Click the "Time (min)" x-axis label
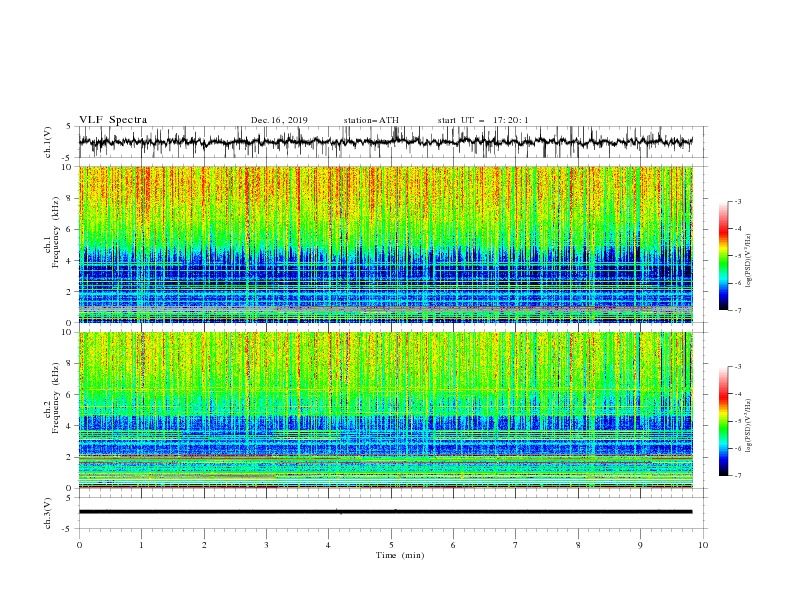The image size is (792, 612). click(x=400, y=555)
